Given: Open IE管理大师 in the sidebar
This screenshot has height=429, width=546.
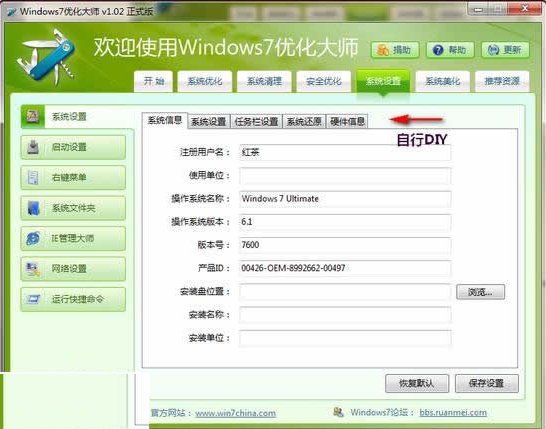Looking at the screenshot, I should click(x=73, y=239).
